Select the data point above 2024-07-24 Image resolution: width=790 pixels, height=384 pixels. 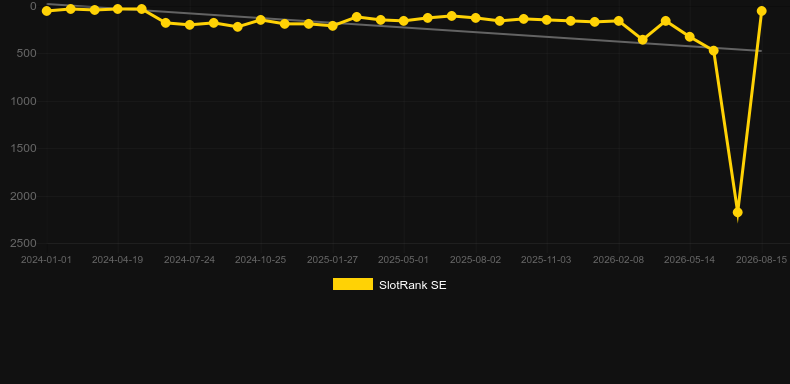click(x=189, y=25)
